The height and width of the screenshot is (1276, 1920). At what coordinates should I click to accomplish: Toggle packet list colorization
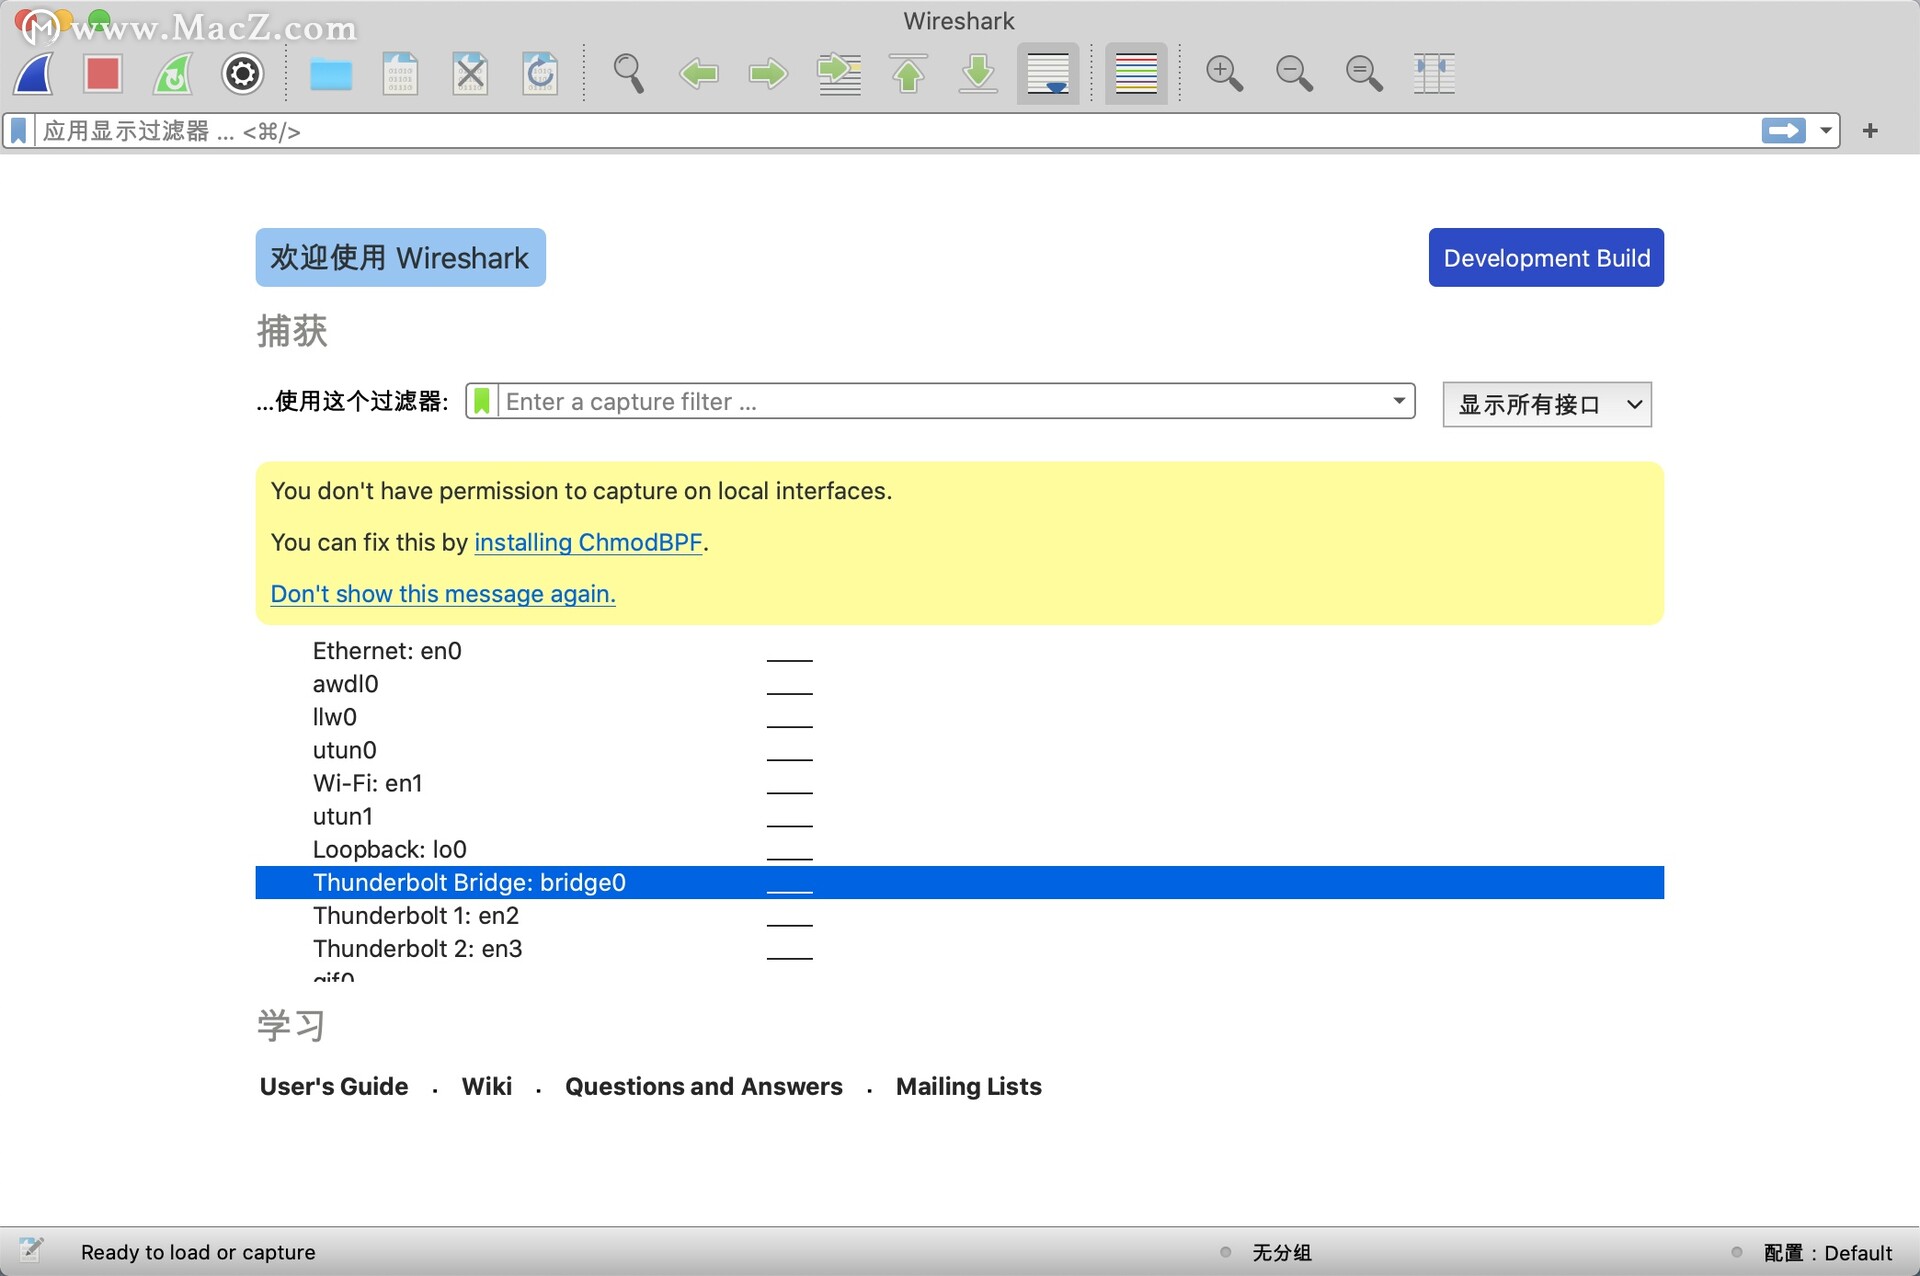point(1136,74)
